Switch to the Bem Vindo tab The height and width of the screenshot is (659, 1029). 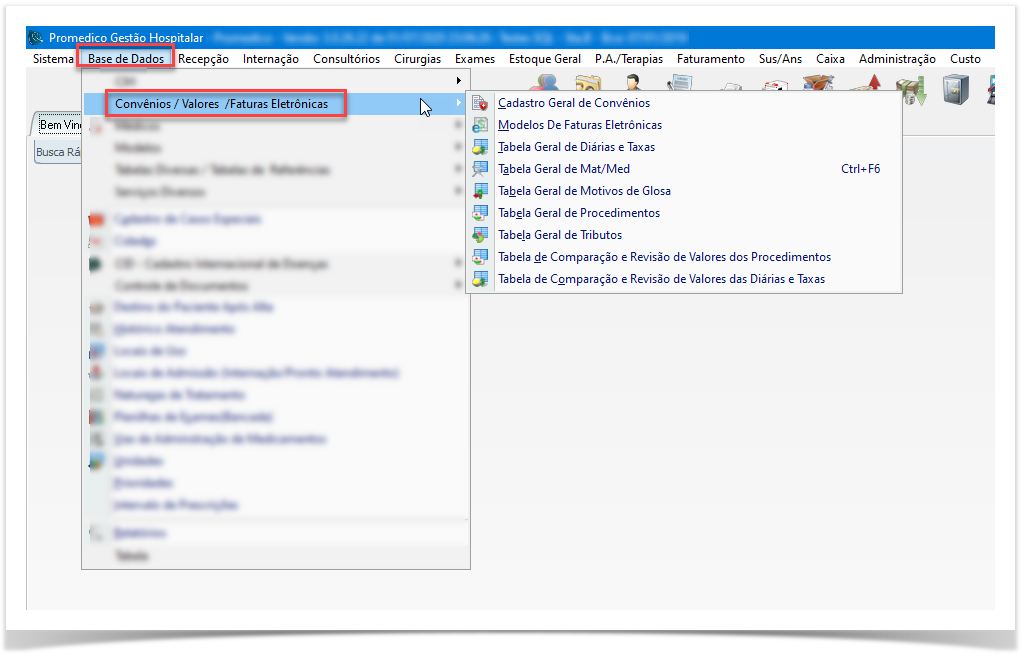point(59,125)
